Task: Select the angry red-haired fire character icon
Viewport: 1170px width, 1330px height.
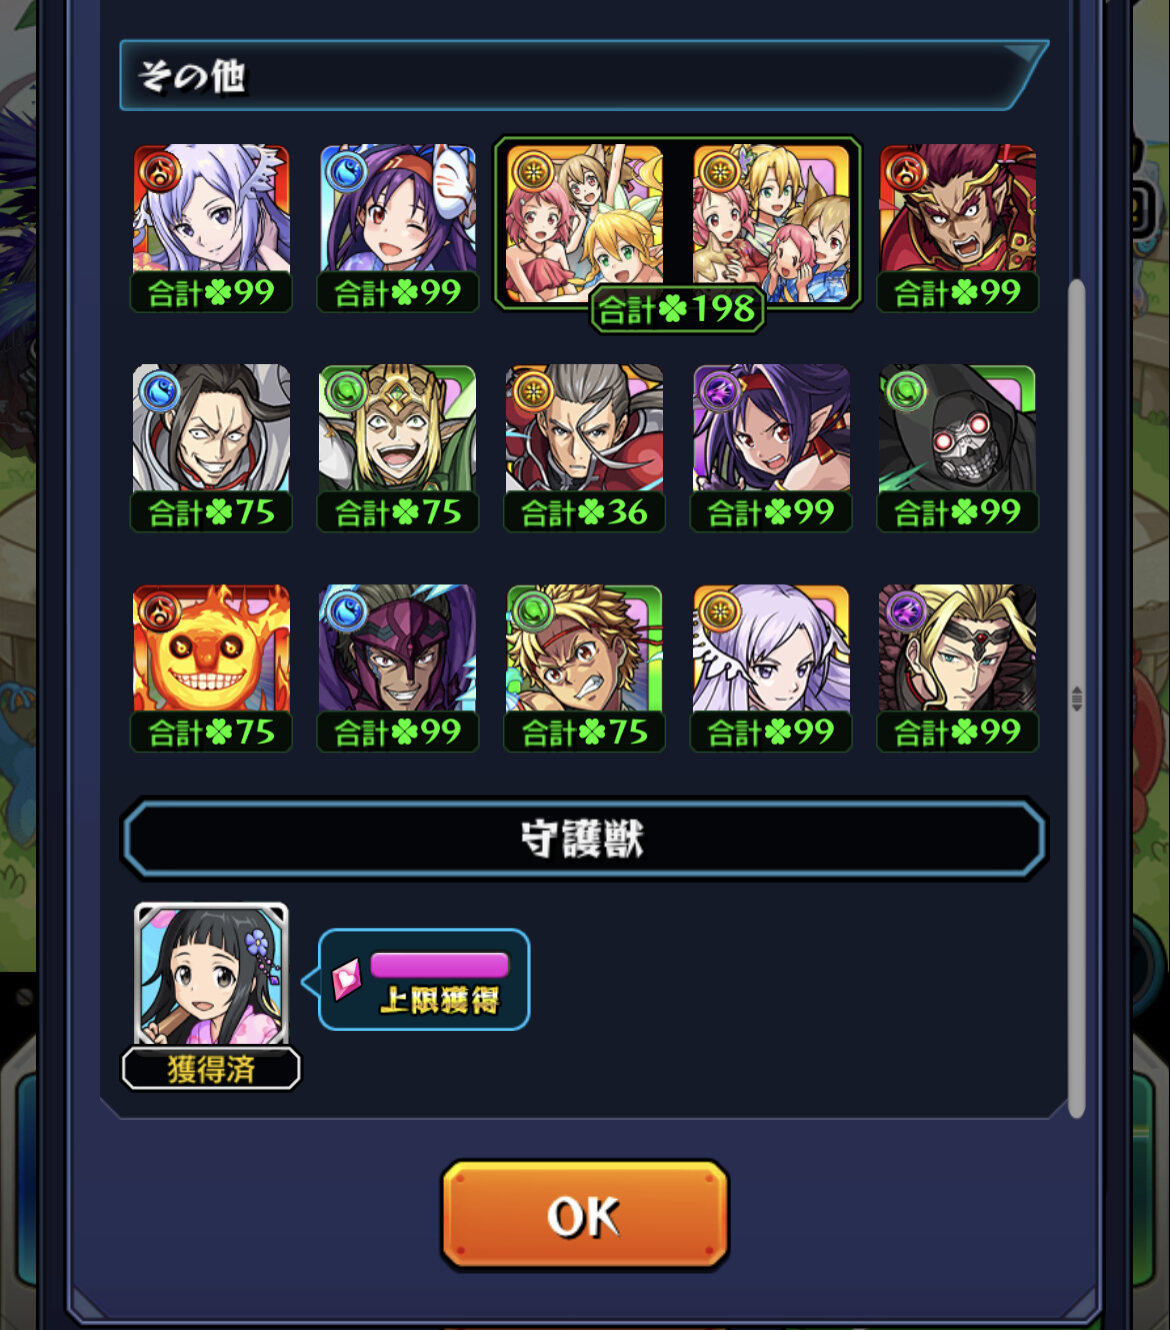Action: pyautogui.click(x=957, y=228)
